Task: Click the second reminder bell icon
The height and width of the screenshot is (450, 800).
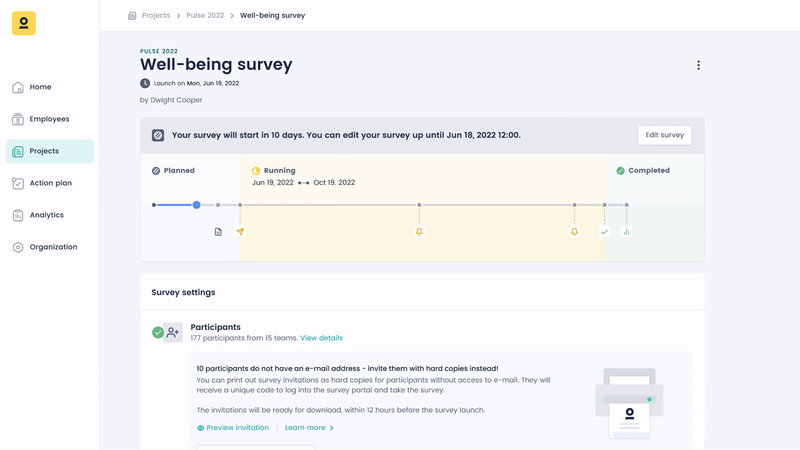Action: pyautogui.click(x=574, y=232)
